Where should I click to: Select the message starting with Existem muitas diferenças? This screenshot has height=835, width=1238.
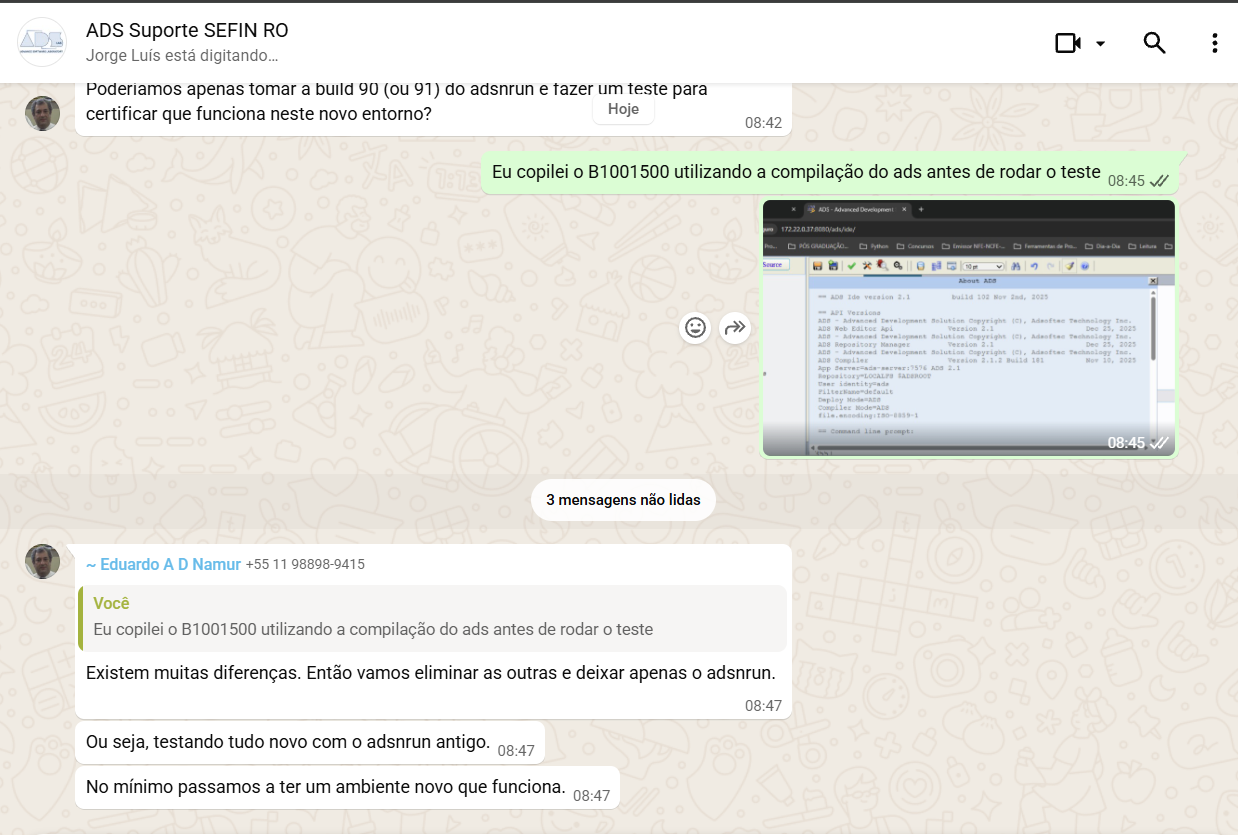[430, 673]
